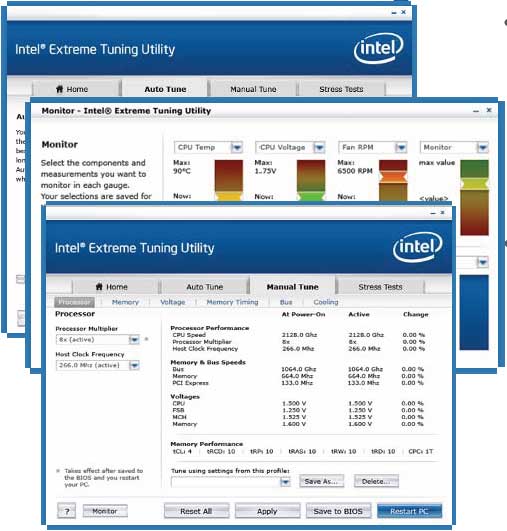Open the profile selection dropdown
This screenshot has width=507, height=531.
(285, 482)
